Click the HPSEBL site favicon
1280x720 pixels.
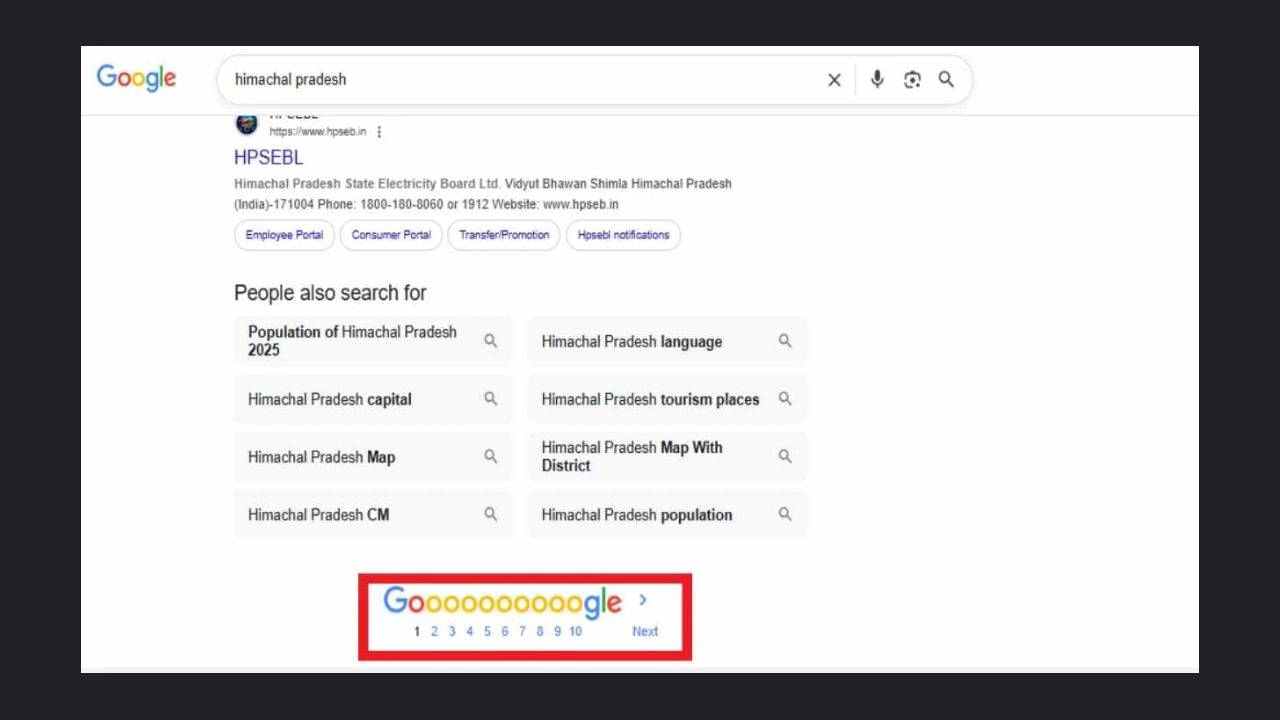(246, 122)
